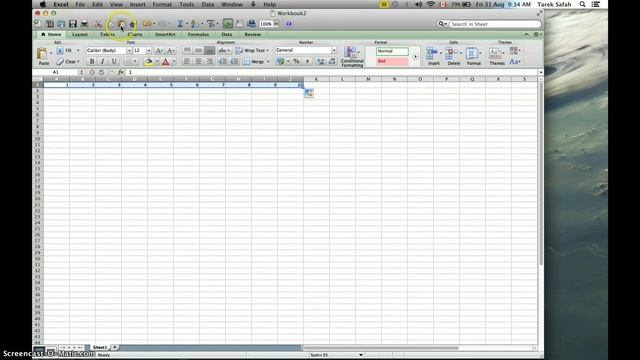Viewport: 640px width, 360px height.
Task: Click the Percent style icon
Action: (296, 62)
